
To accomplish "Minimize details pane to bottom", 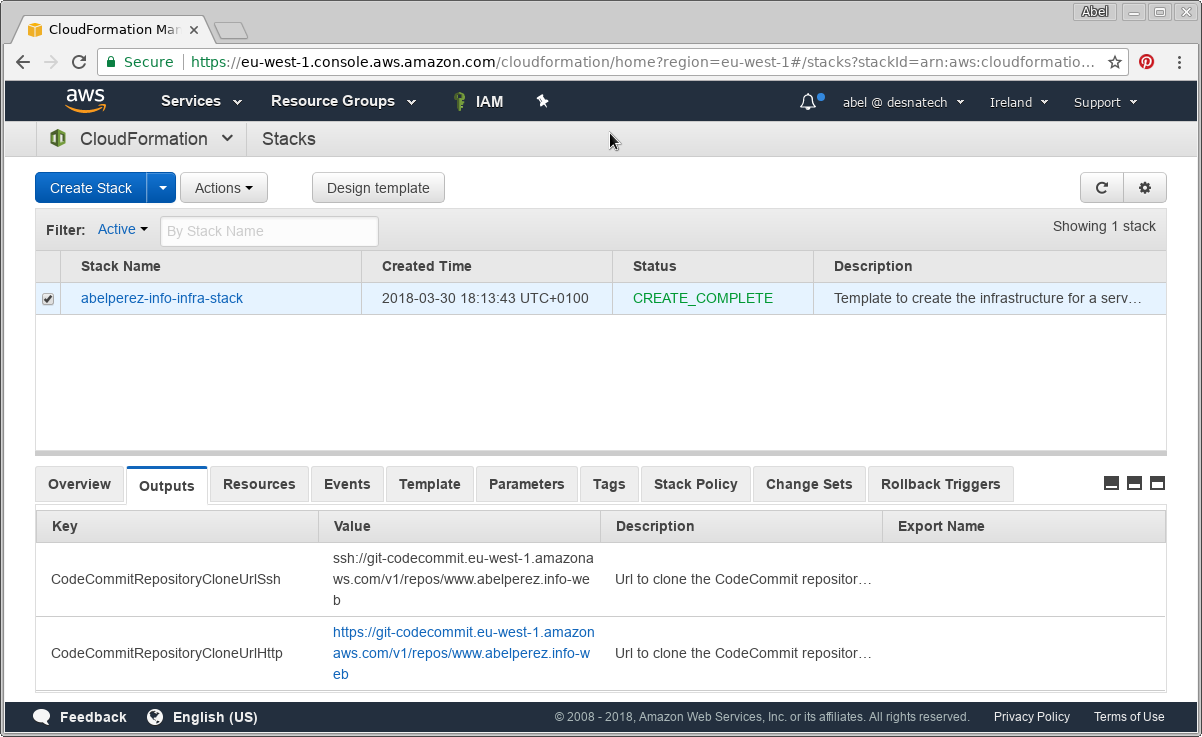I will pyautogui.click(x=1111, y=484).
